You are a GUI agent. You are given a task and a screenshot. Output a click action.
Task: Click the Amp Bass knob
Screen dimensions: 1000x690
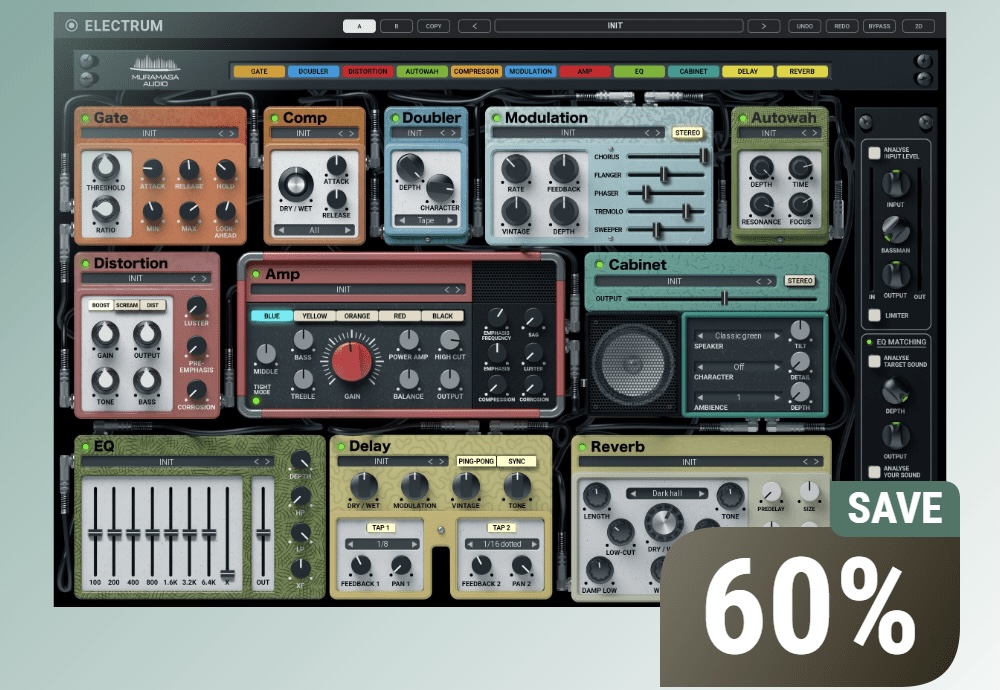click(302, 340)
